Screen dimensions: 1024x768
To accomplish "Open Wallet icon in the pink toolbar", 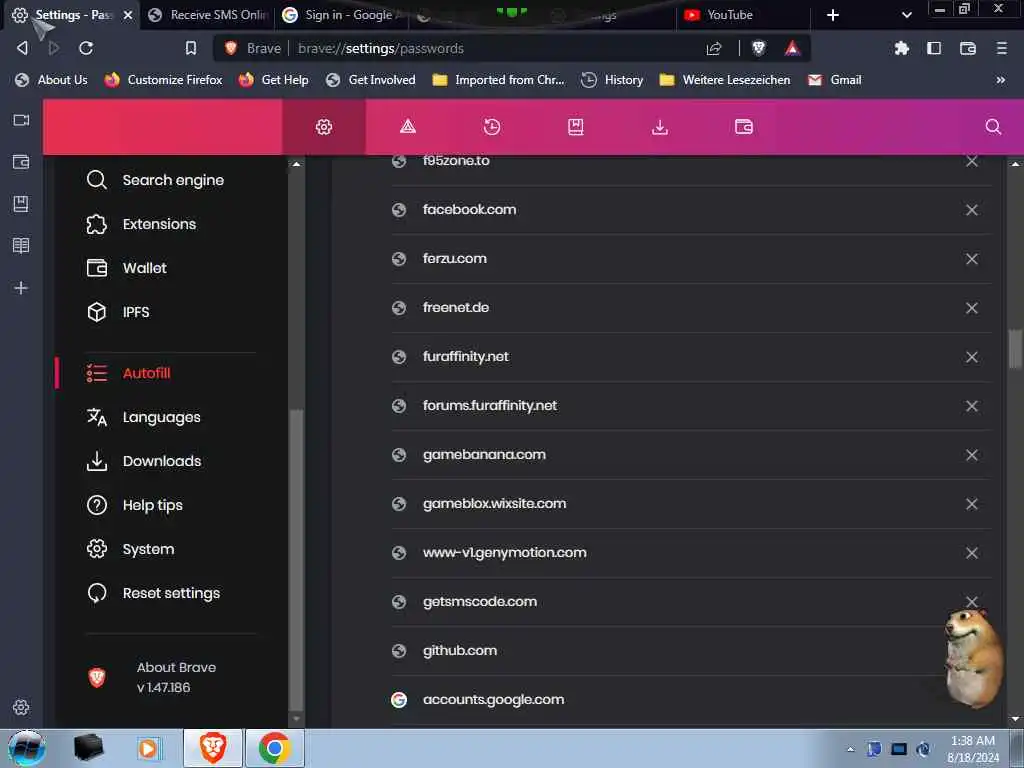I will (744, 127).
